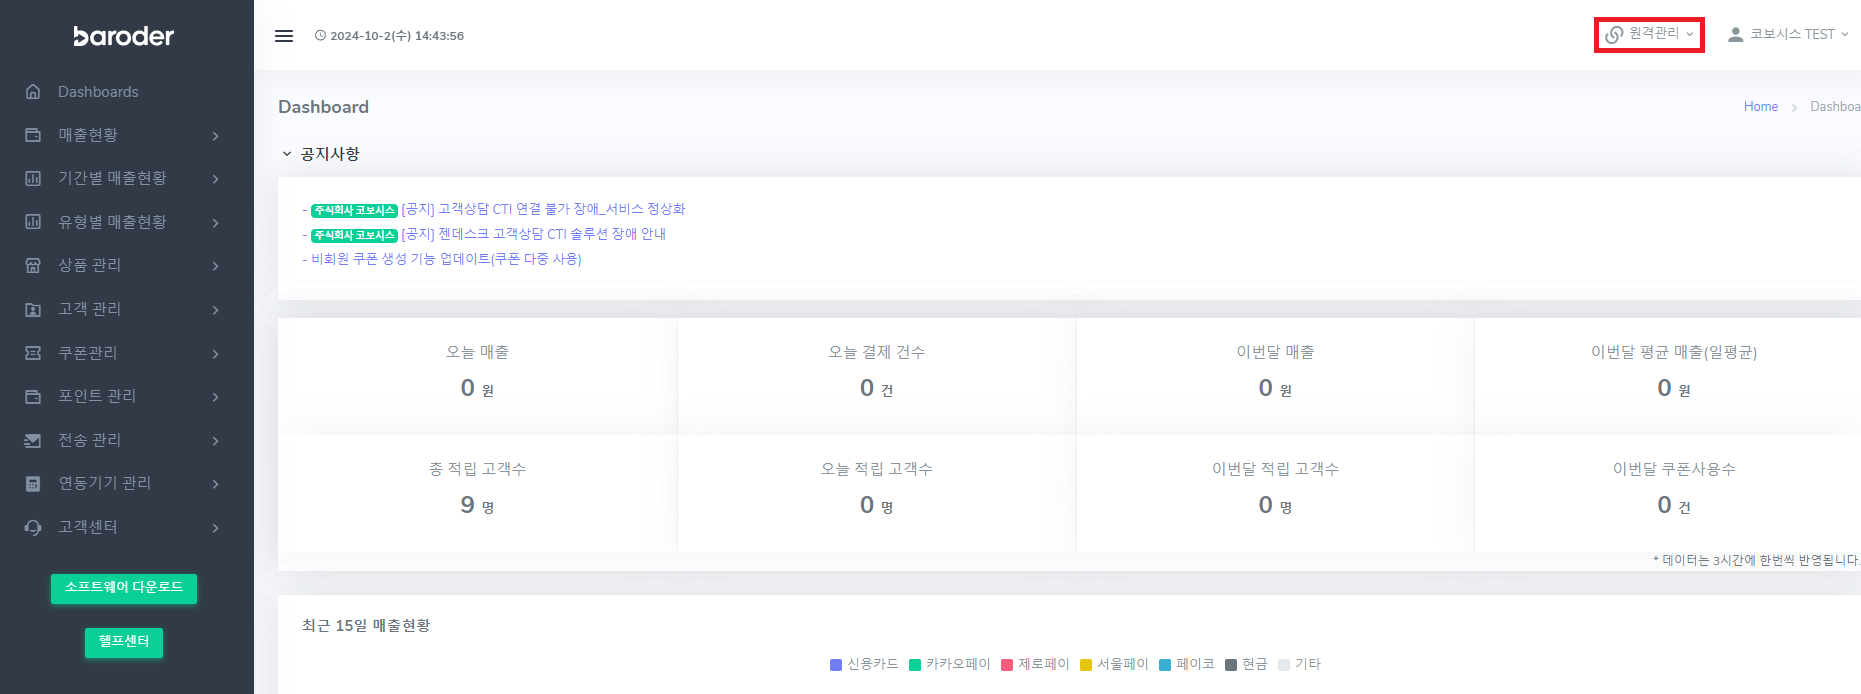Click the 쿠폰관리 ticket icon

tap(33, 353)
